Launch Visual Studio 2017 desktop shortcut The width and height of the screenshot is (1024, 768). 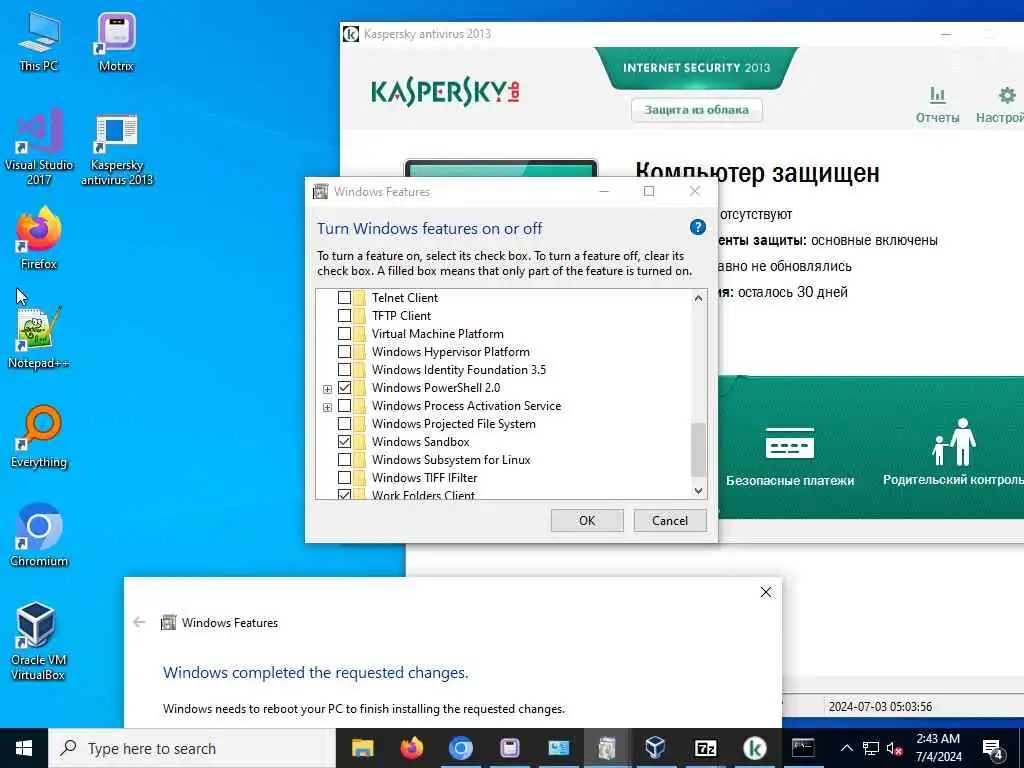tap(39, 148)
